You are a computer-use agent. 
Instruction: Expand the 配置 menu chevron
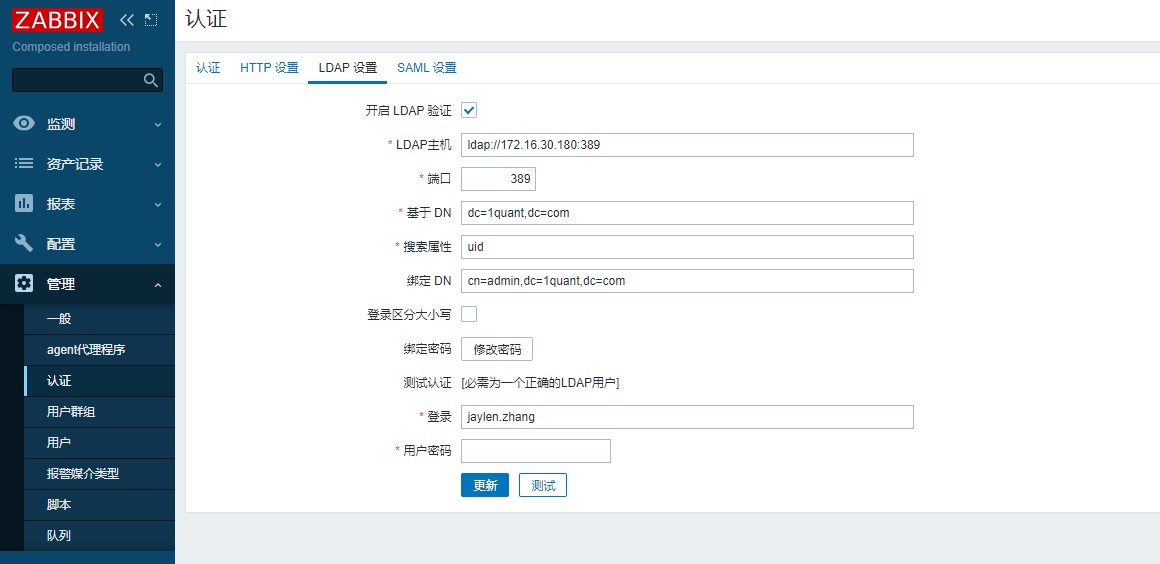pyautogui.click(x=157, y=245)
